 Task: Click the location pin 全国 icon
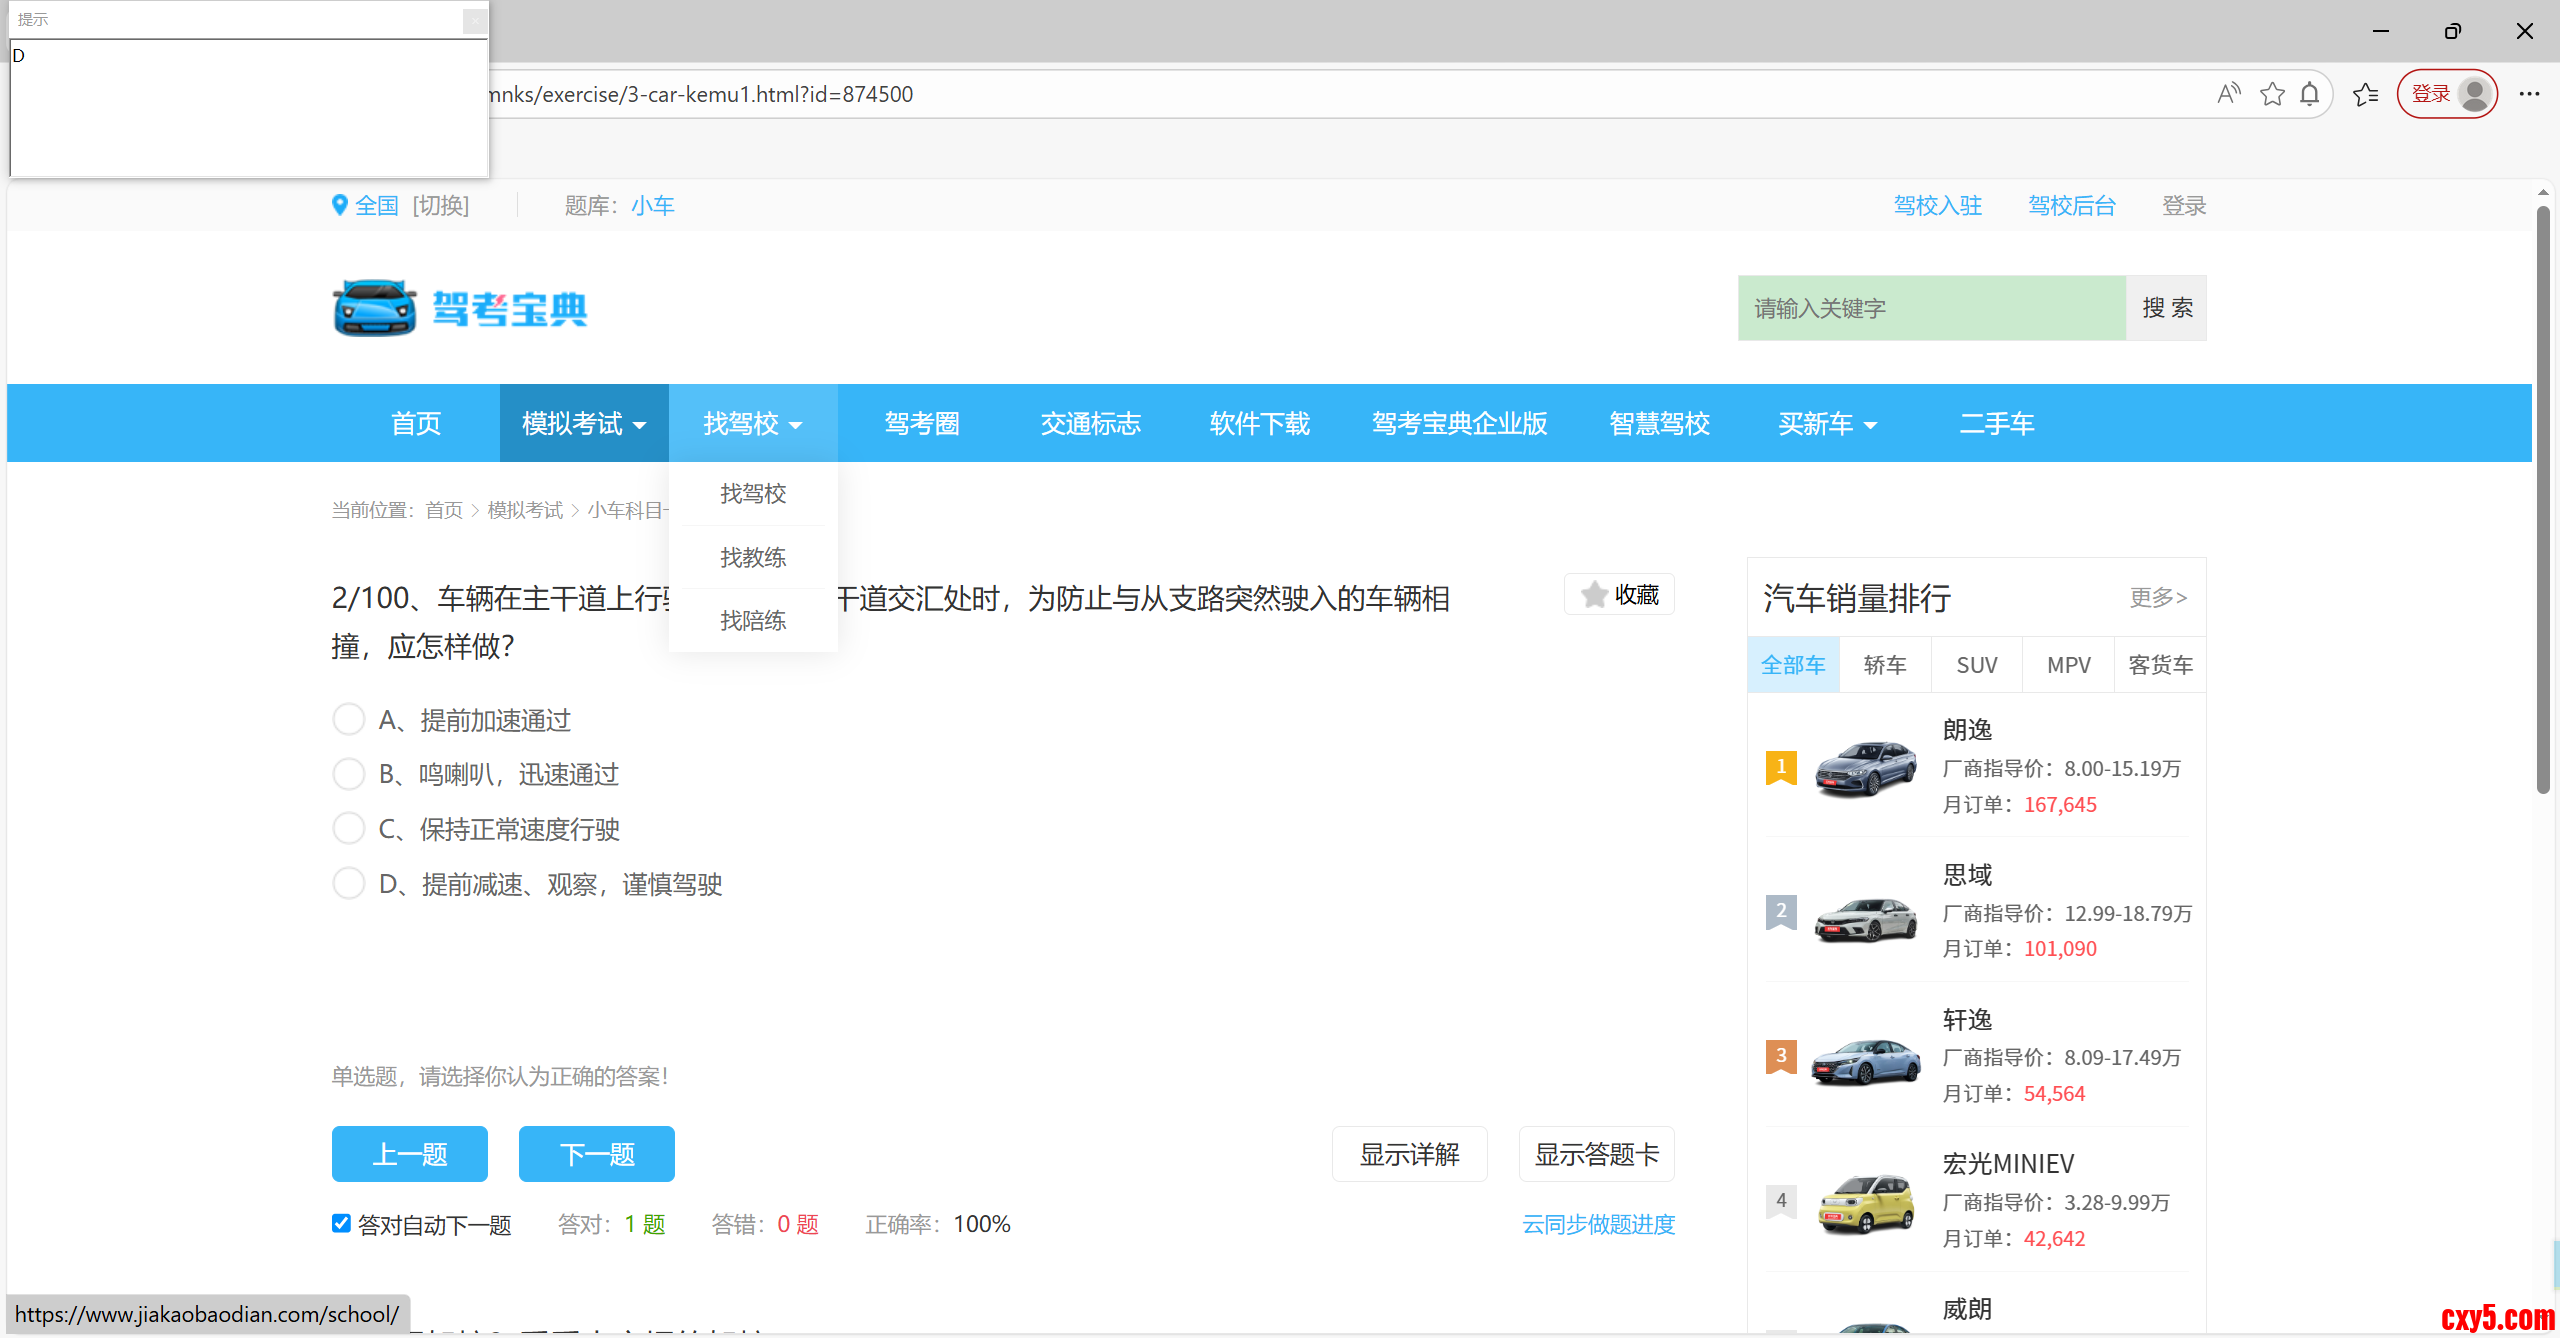point(340,205)
